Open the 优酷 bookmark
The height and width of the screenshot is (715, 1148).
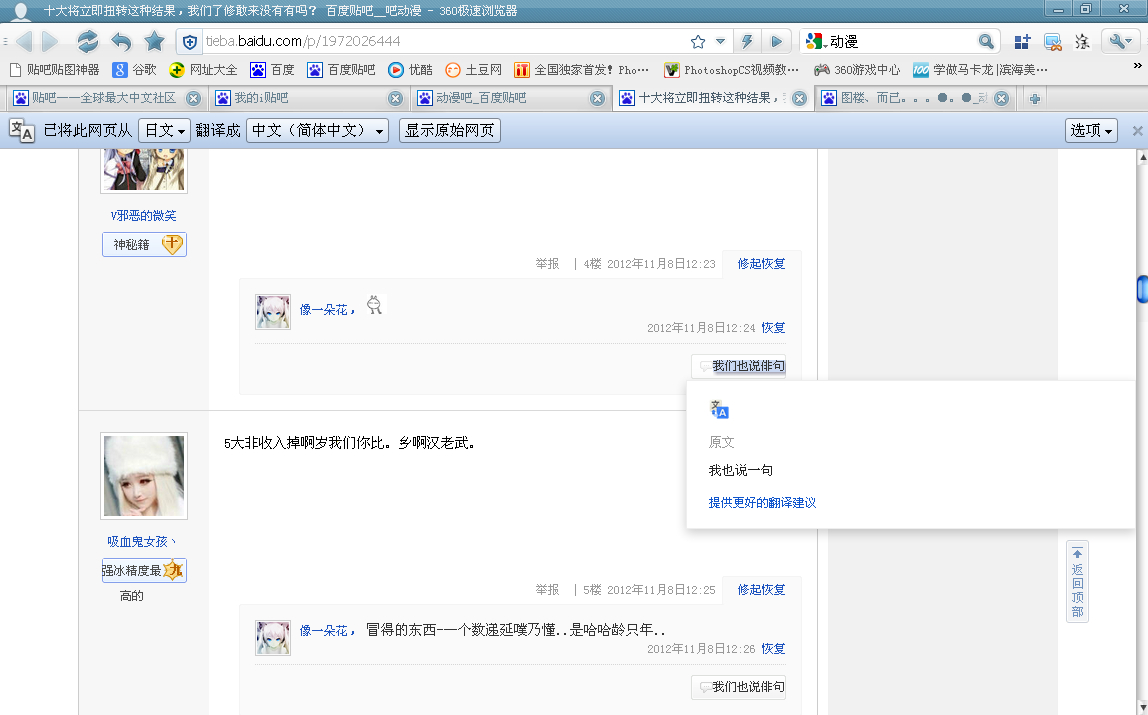coord(410,70)
